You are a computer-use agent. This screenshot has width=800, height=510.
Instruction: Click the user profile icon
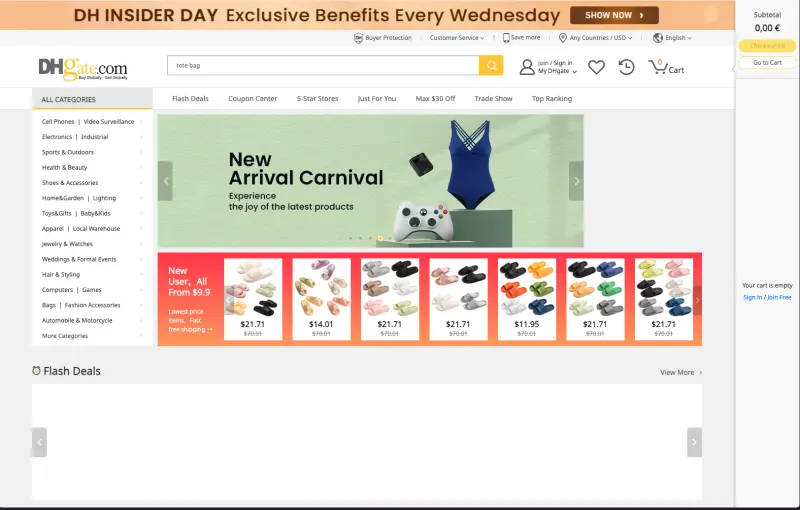click(x=527, y=67)
